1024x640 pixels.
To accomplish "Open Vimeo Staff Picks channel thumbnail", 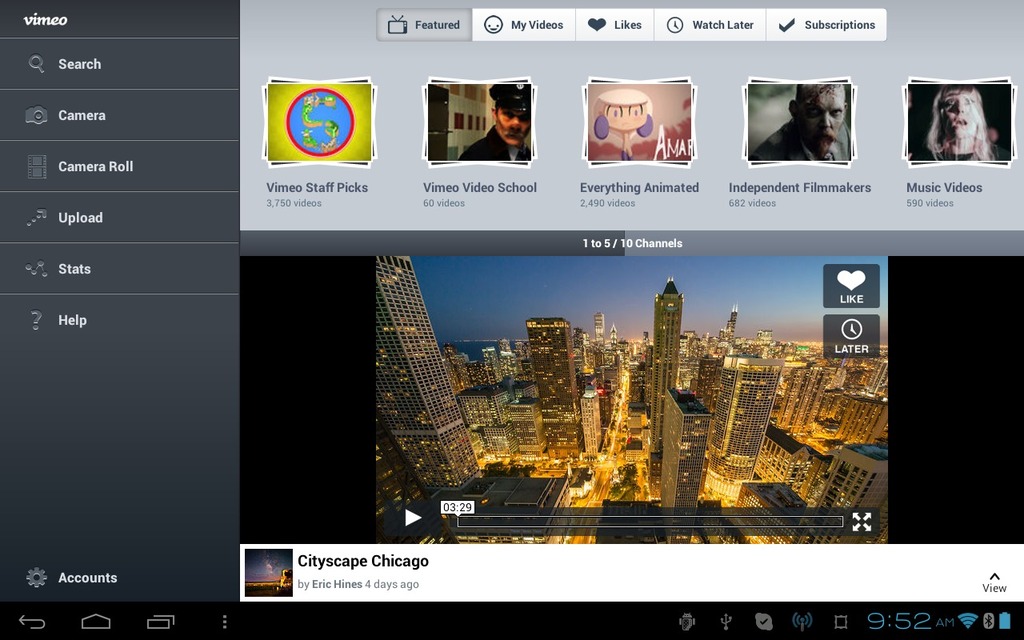I will coord(319,122).
